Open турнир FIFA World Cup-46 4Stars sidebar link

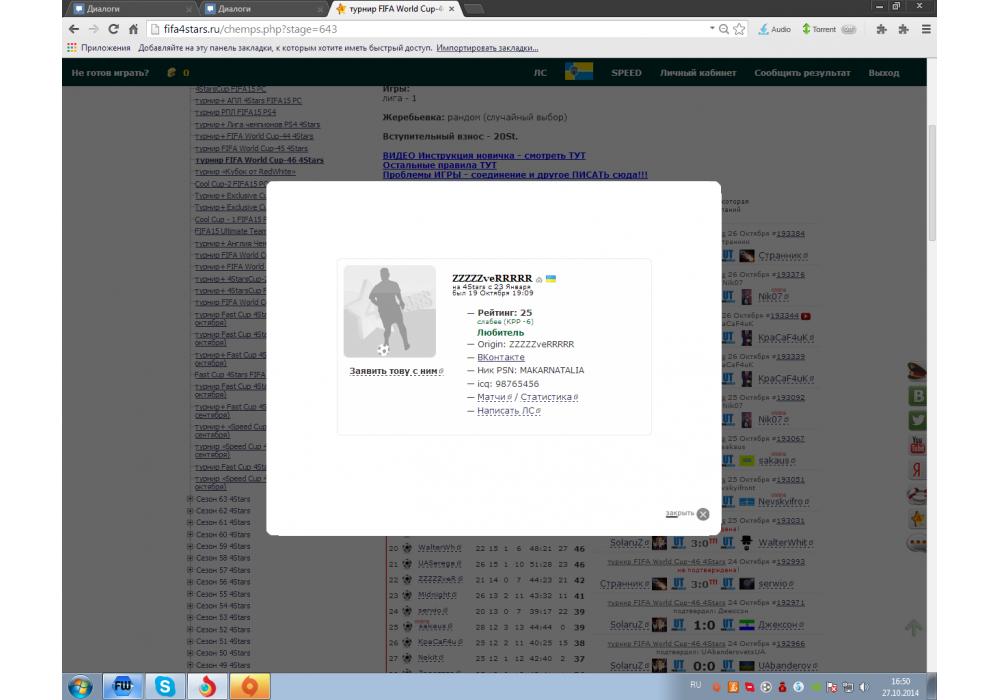click(x=259, y=160)
